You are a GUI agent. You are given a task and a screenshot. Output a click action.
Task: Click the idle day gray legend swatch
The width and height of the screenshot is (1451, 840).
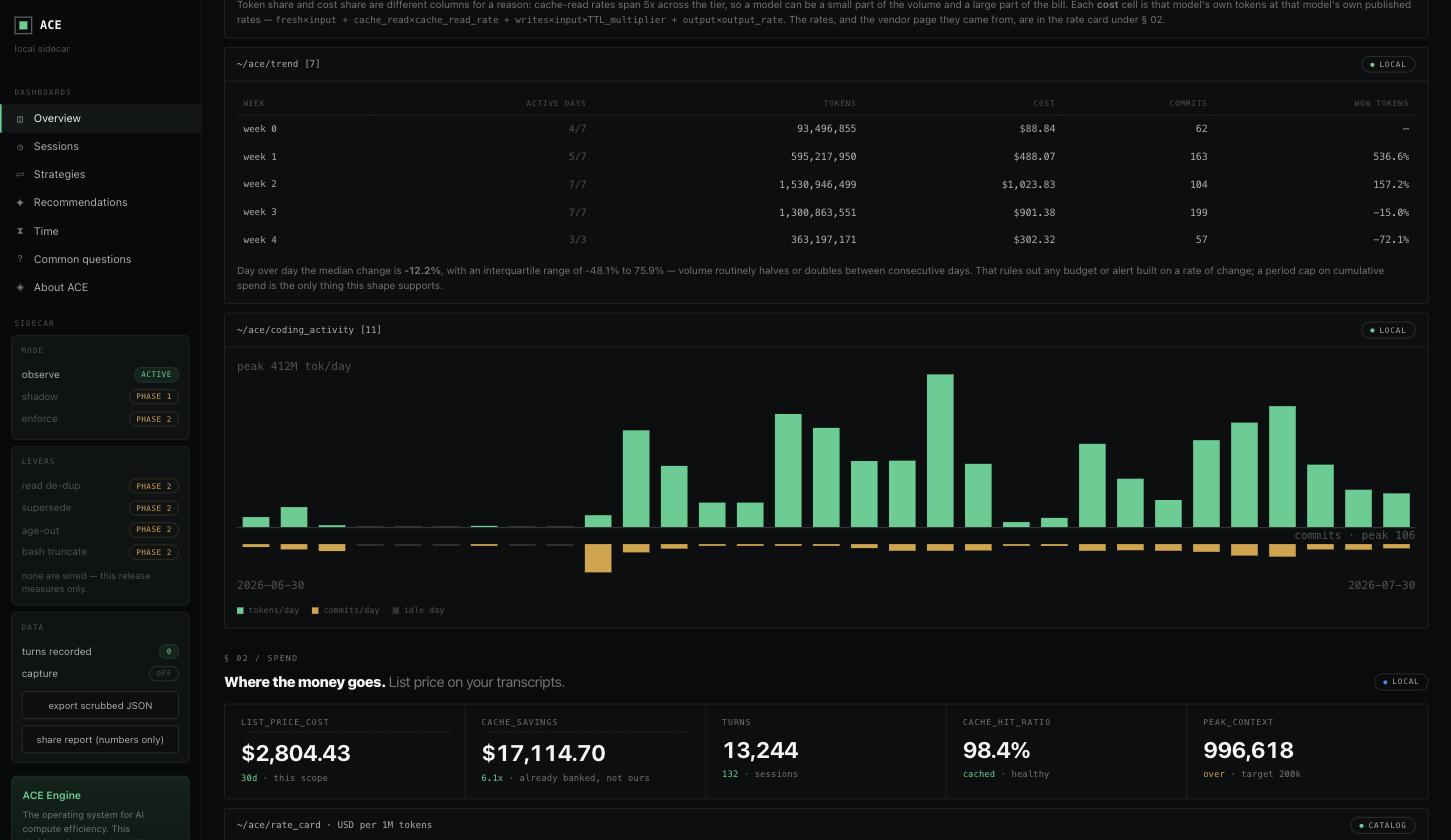(396, 611)
